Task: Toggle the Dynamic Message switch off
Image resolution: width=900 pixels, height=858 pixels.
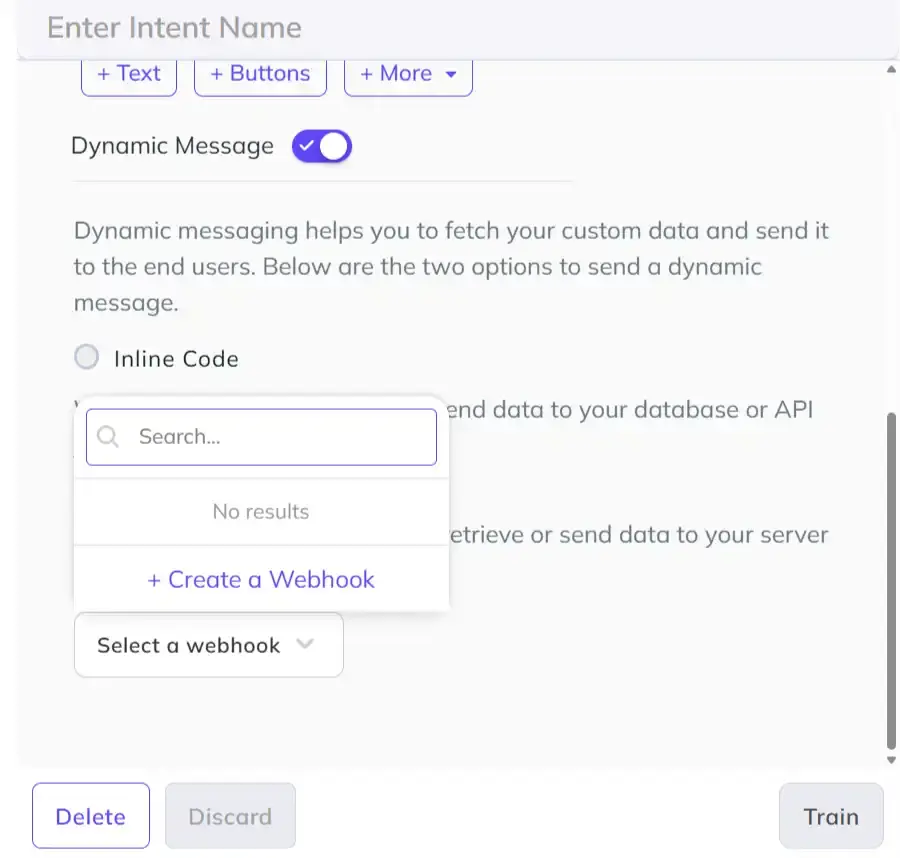Action: tap(321, 146)
